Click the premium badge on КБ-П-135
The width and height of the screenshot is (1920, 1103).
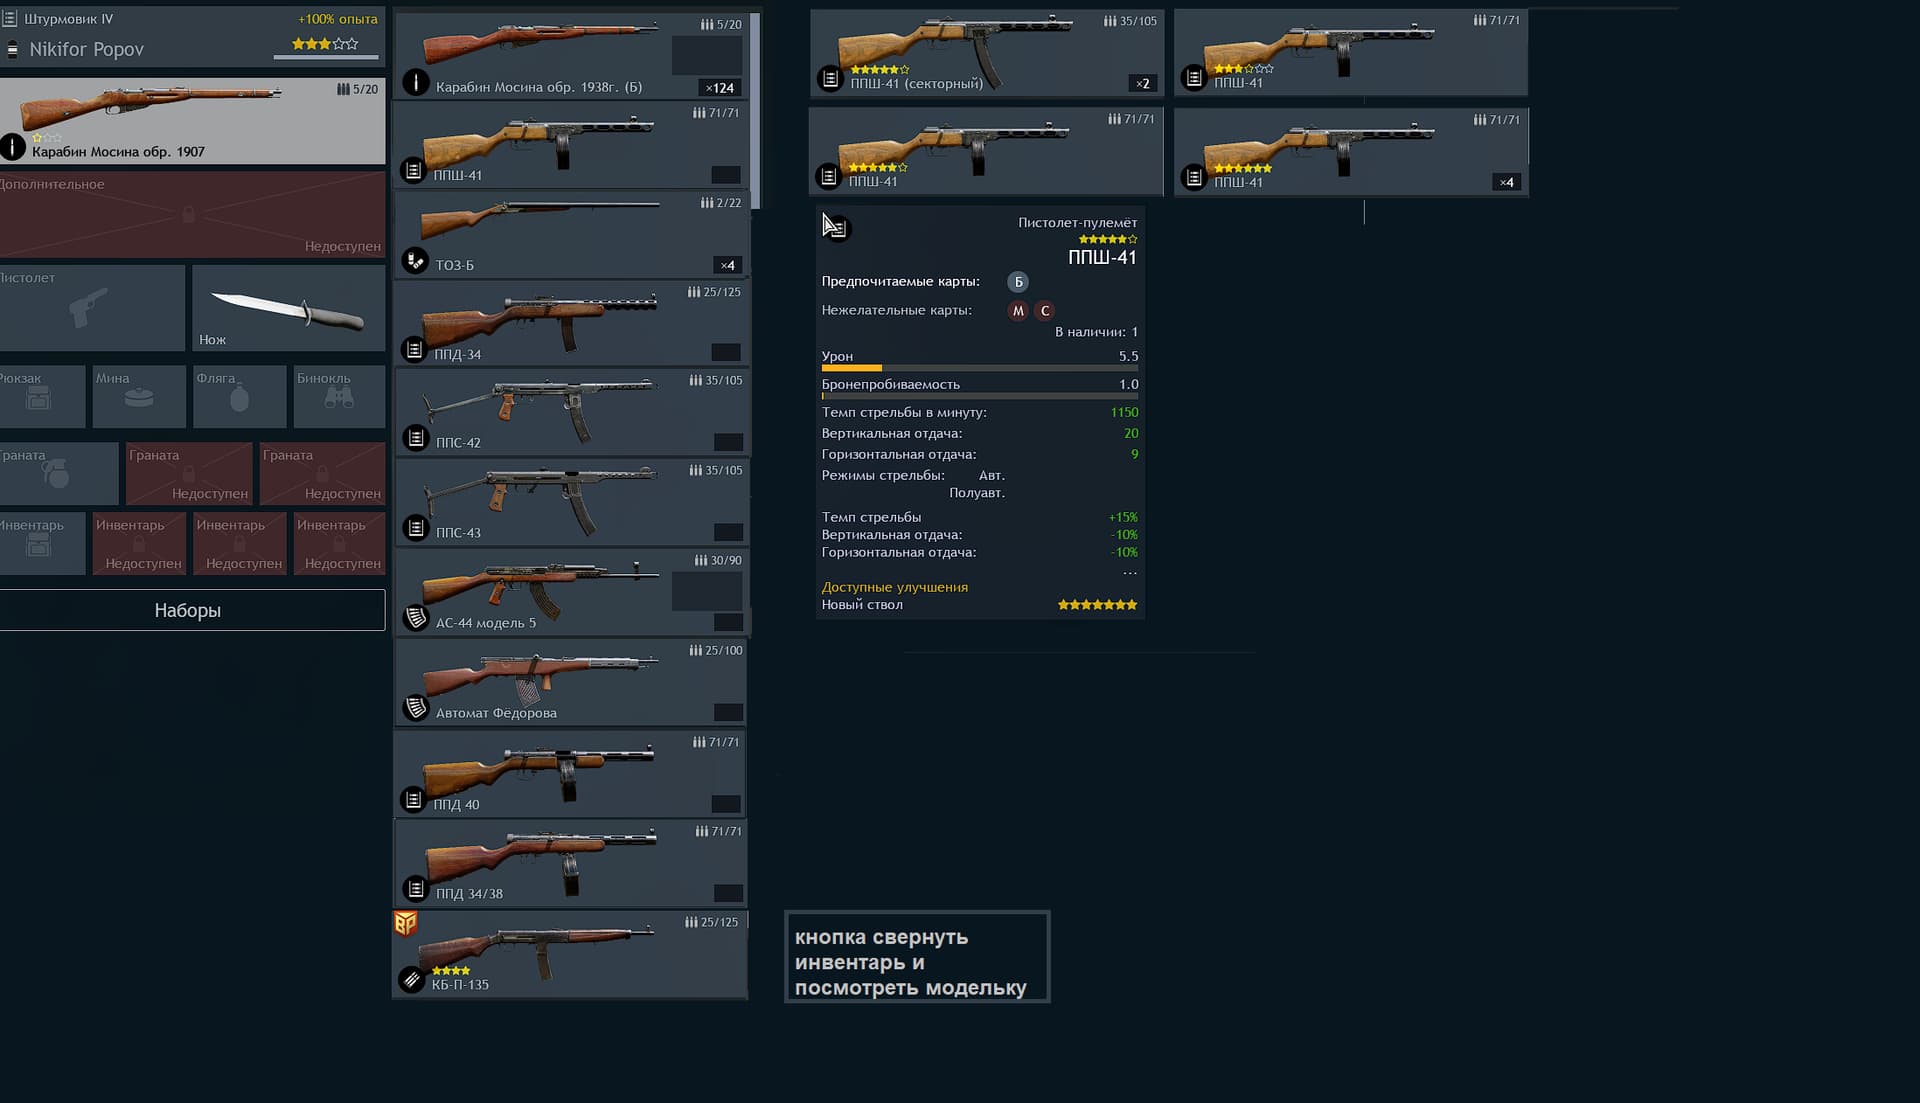tap(405, 923)
